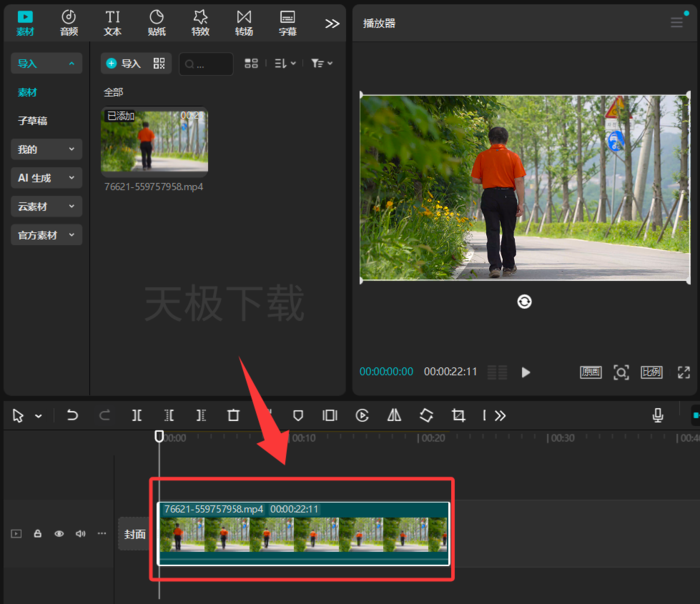Open the 素材 media tab
This screenshot has height=604, width=700.
(25, 23)
